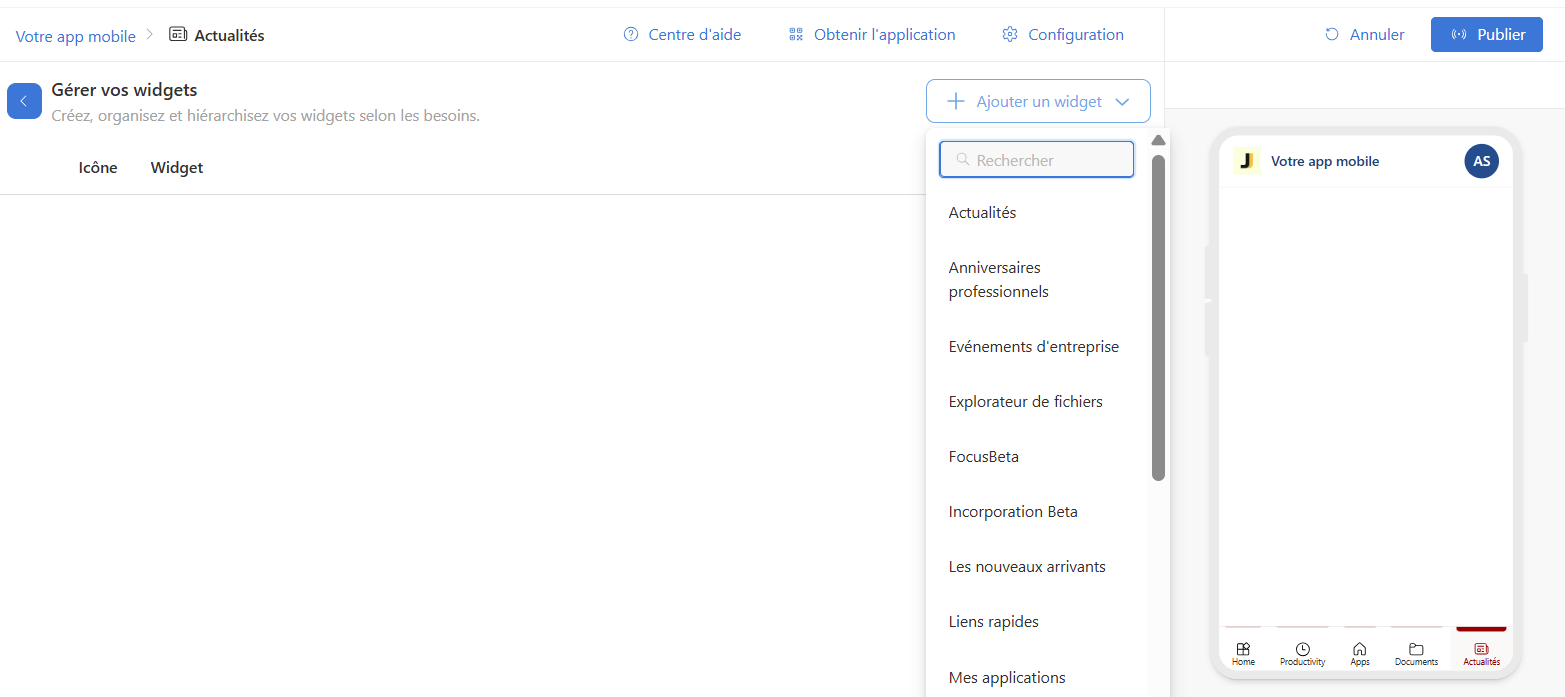Go to Votre app mobile breadcrumb link
The height and width of the screenshot is (697, 1565).
coord(76,36)
